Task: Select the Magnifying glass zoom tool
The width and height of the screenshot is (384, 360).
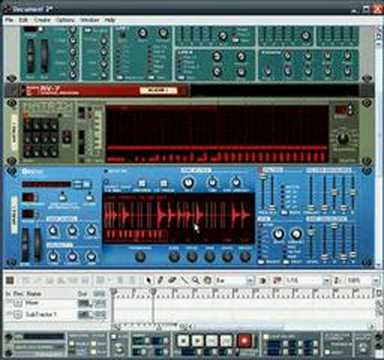Action: tap(195, 280)
